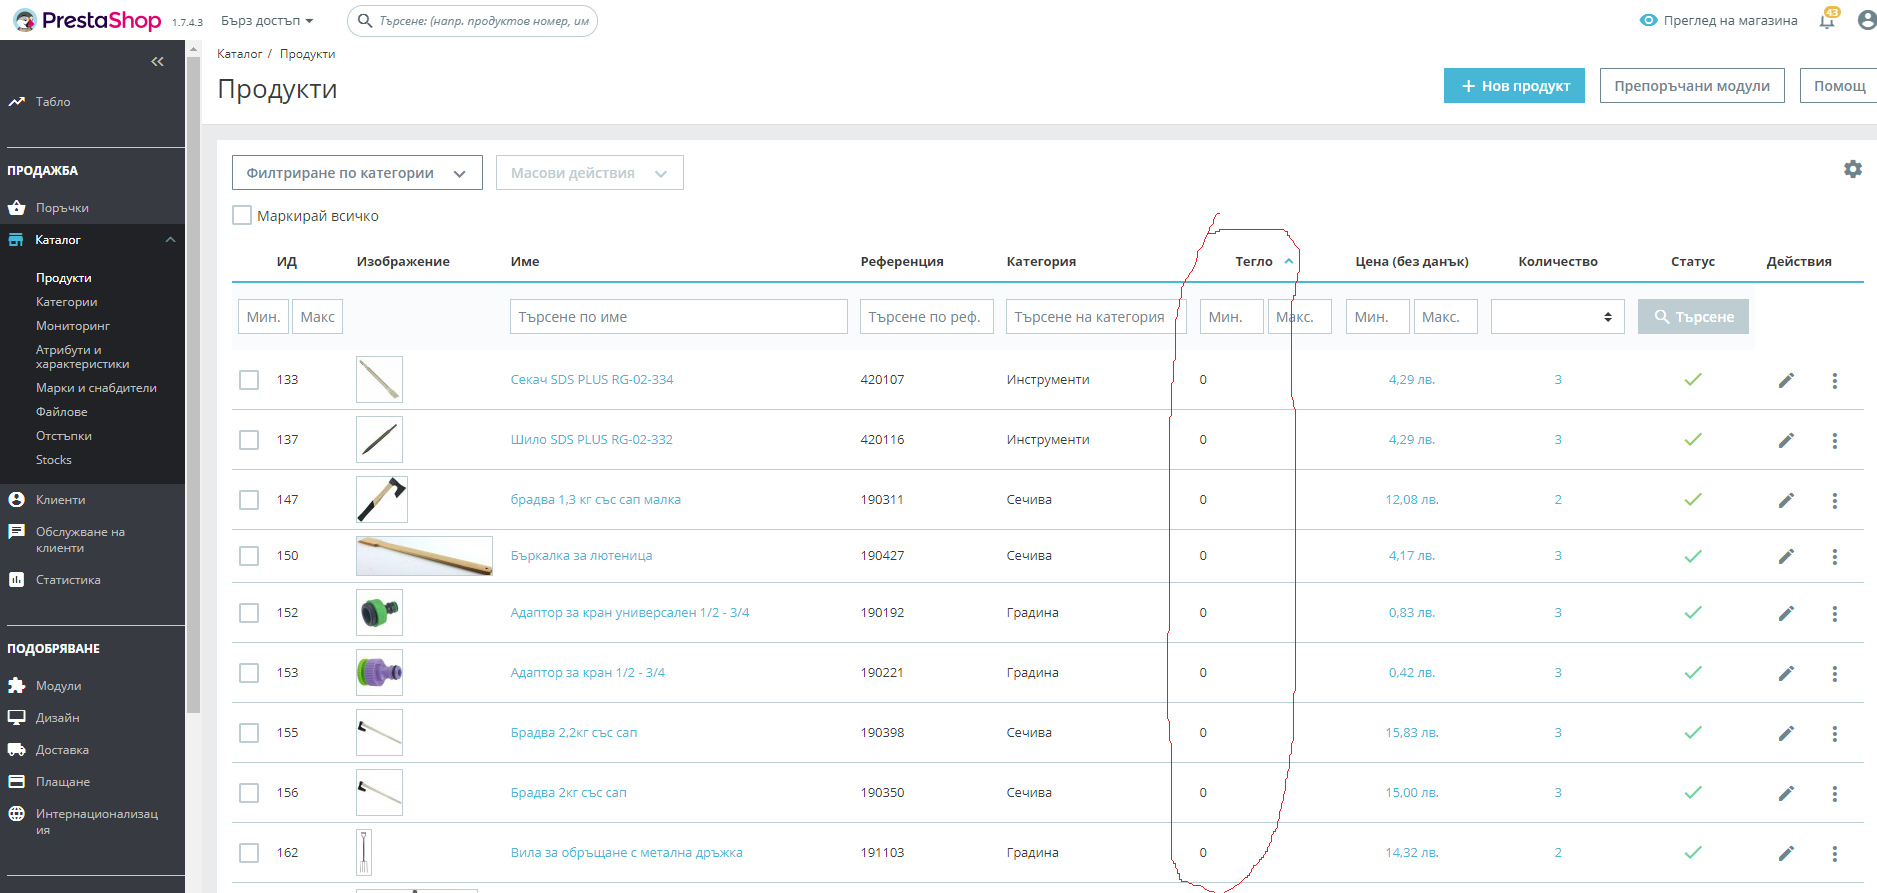The width and height of the screenshot is (1877, 893).
Task: Select checkbox for product 156
Action: [249, 793]
